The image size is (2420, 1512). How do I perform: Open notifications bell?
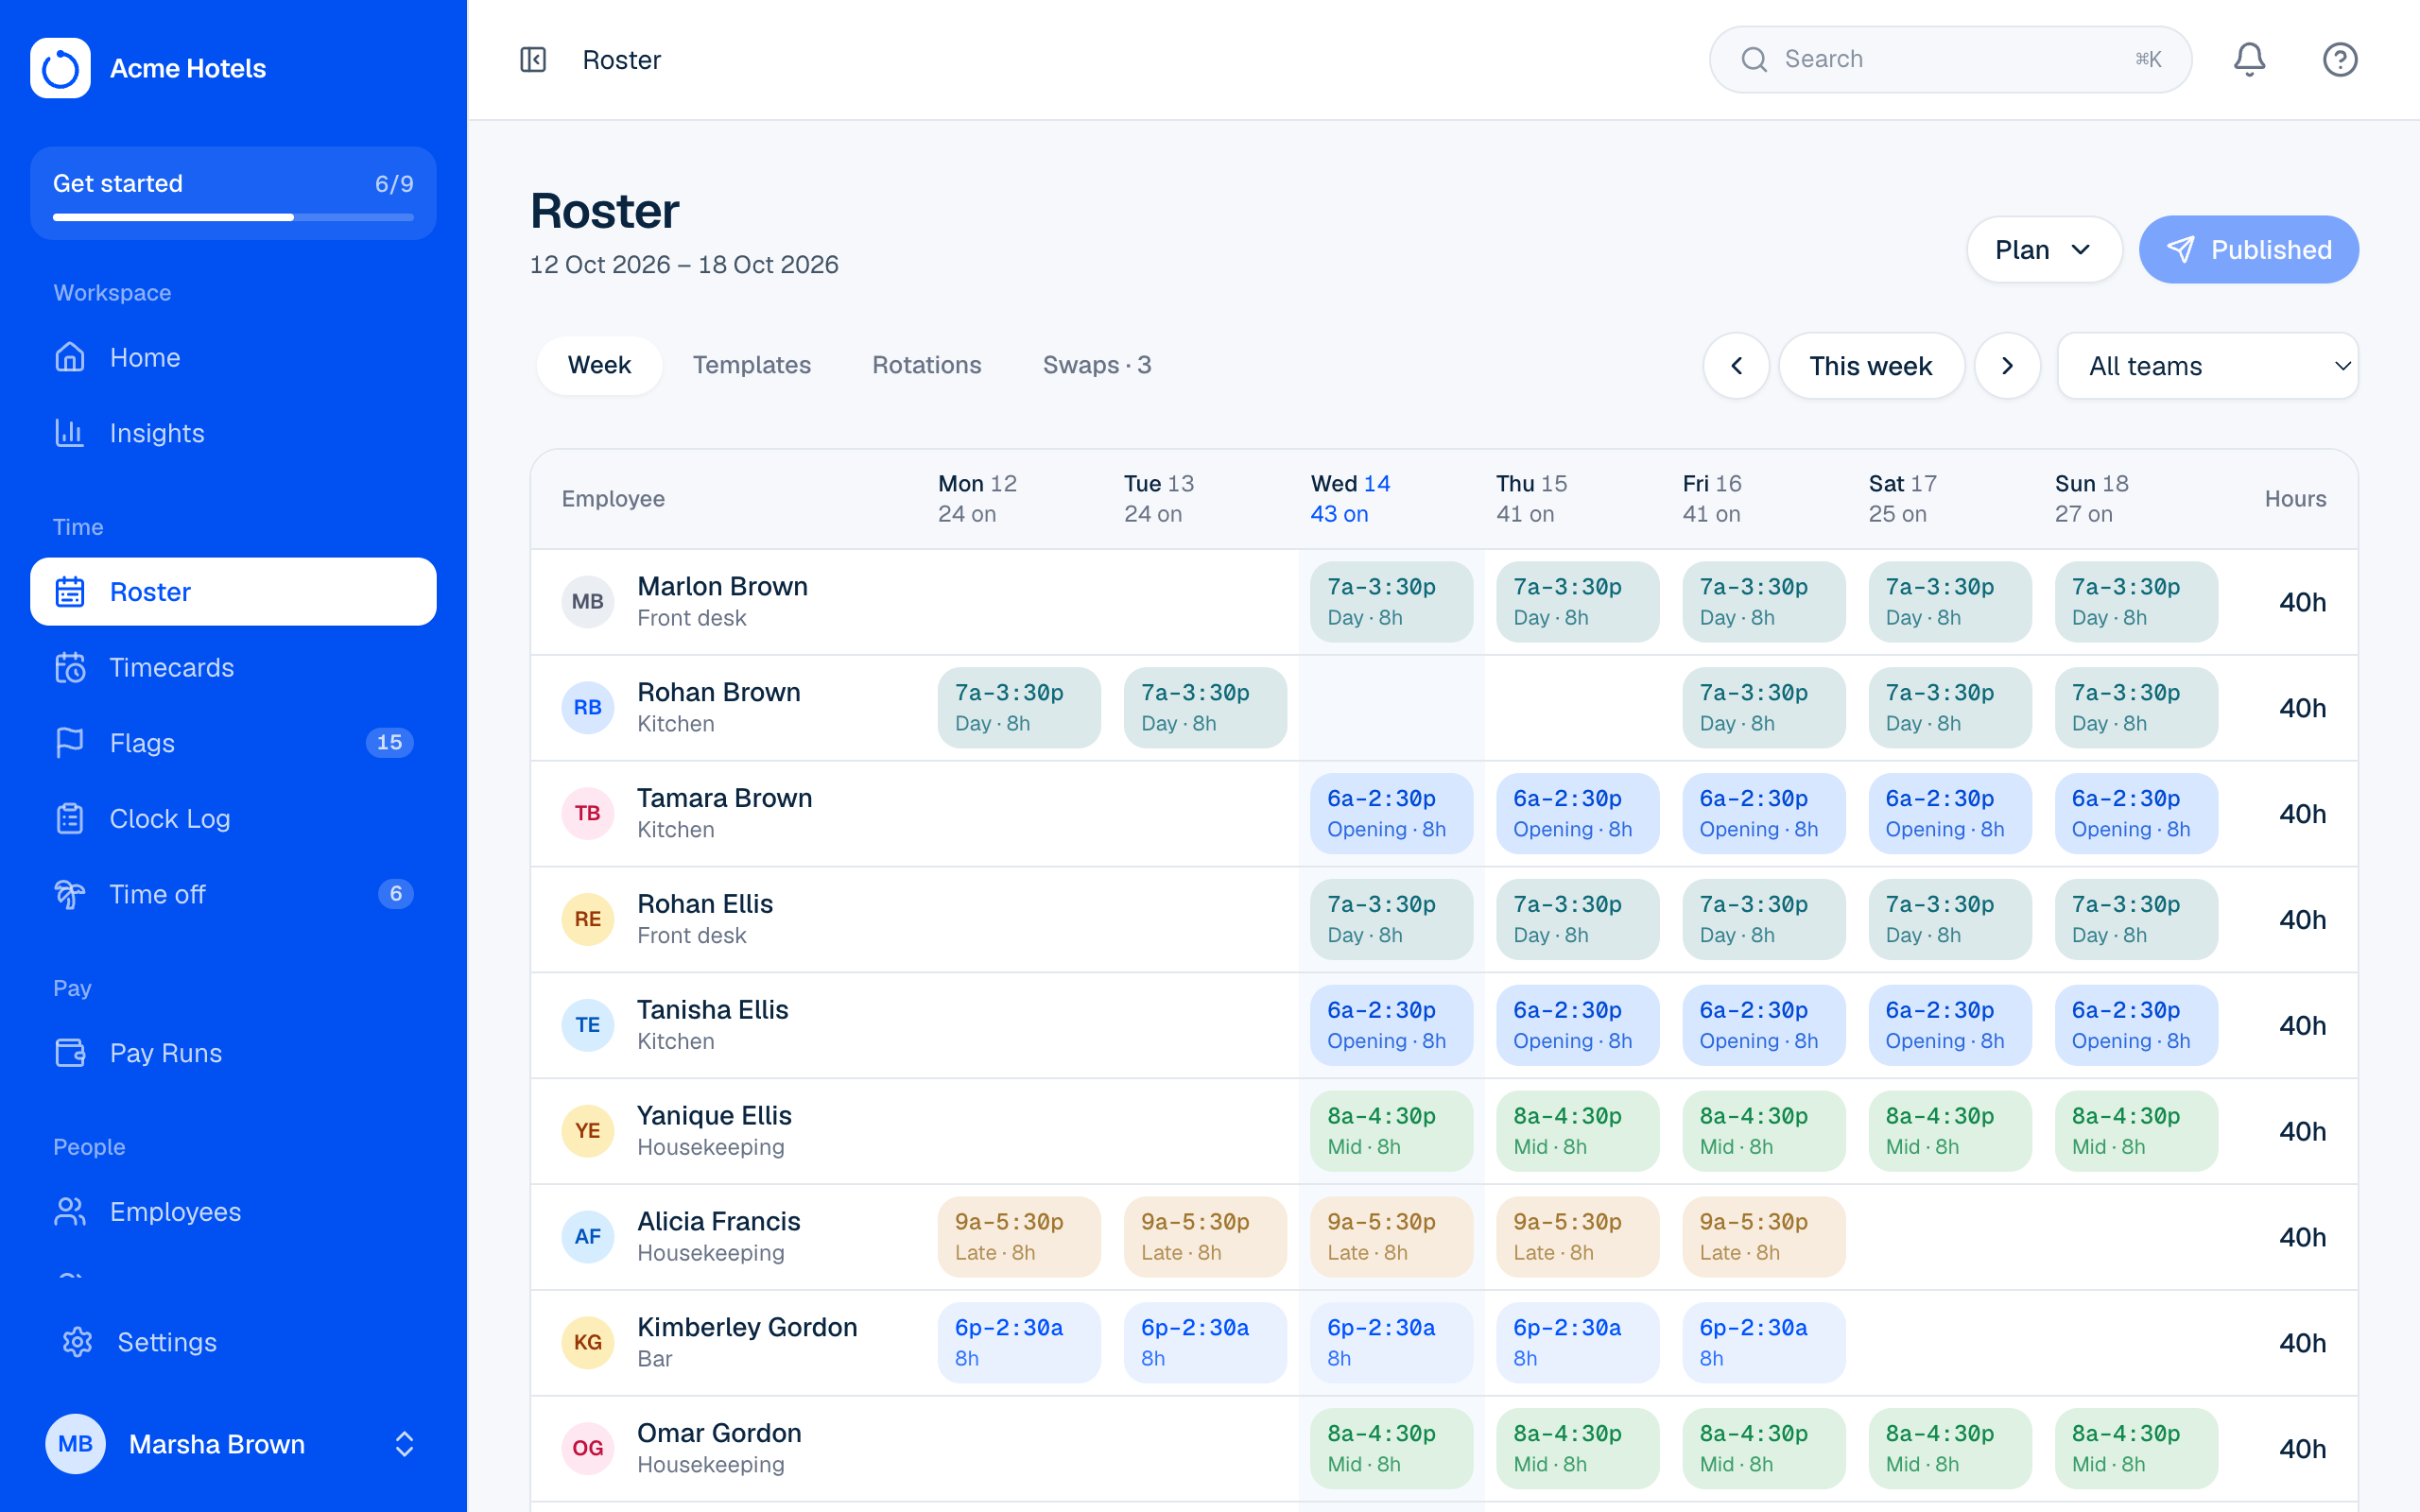point(2249,60)
